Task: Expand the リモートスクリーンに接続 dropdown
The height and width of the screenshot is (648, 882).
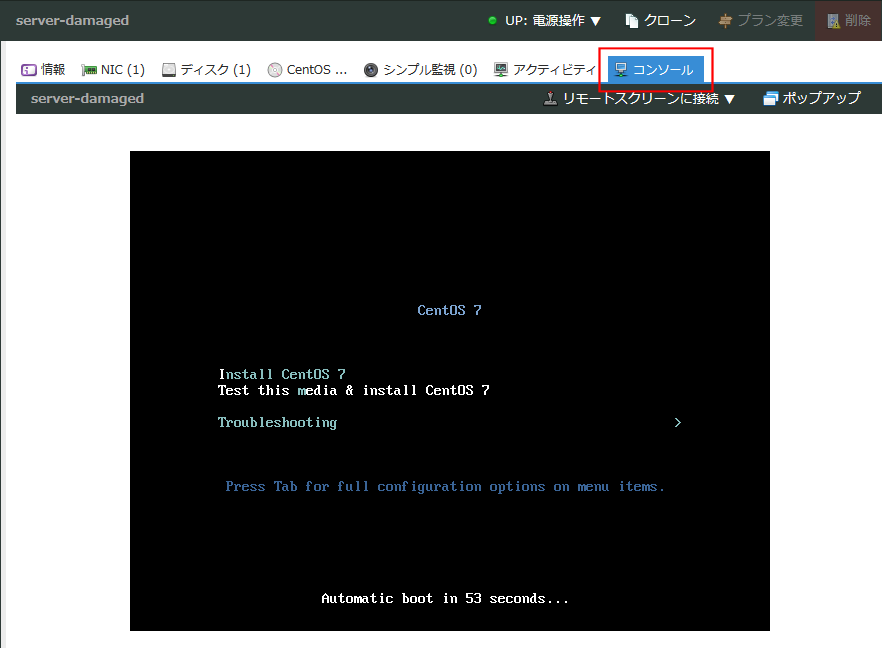Action: [x=639, y=98]
